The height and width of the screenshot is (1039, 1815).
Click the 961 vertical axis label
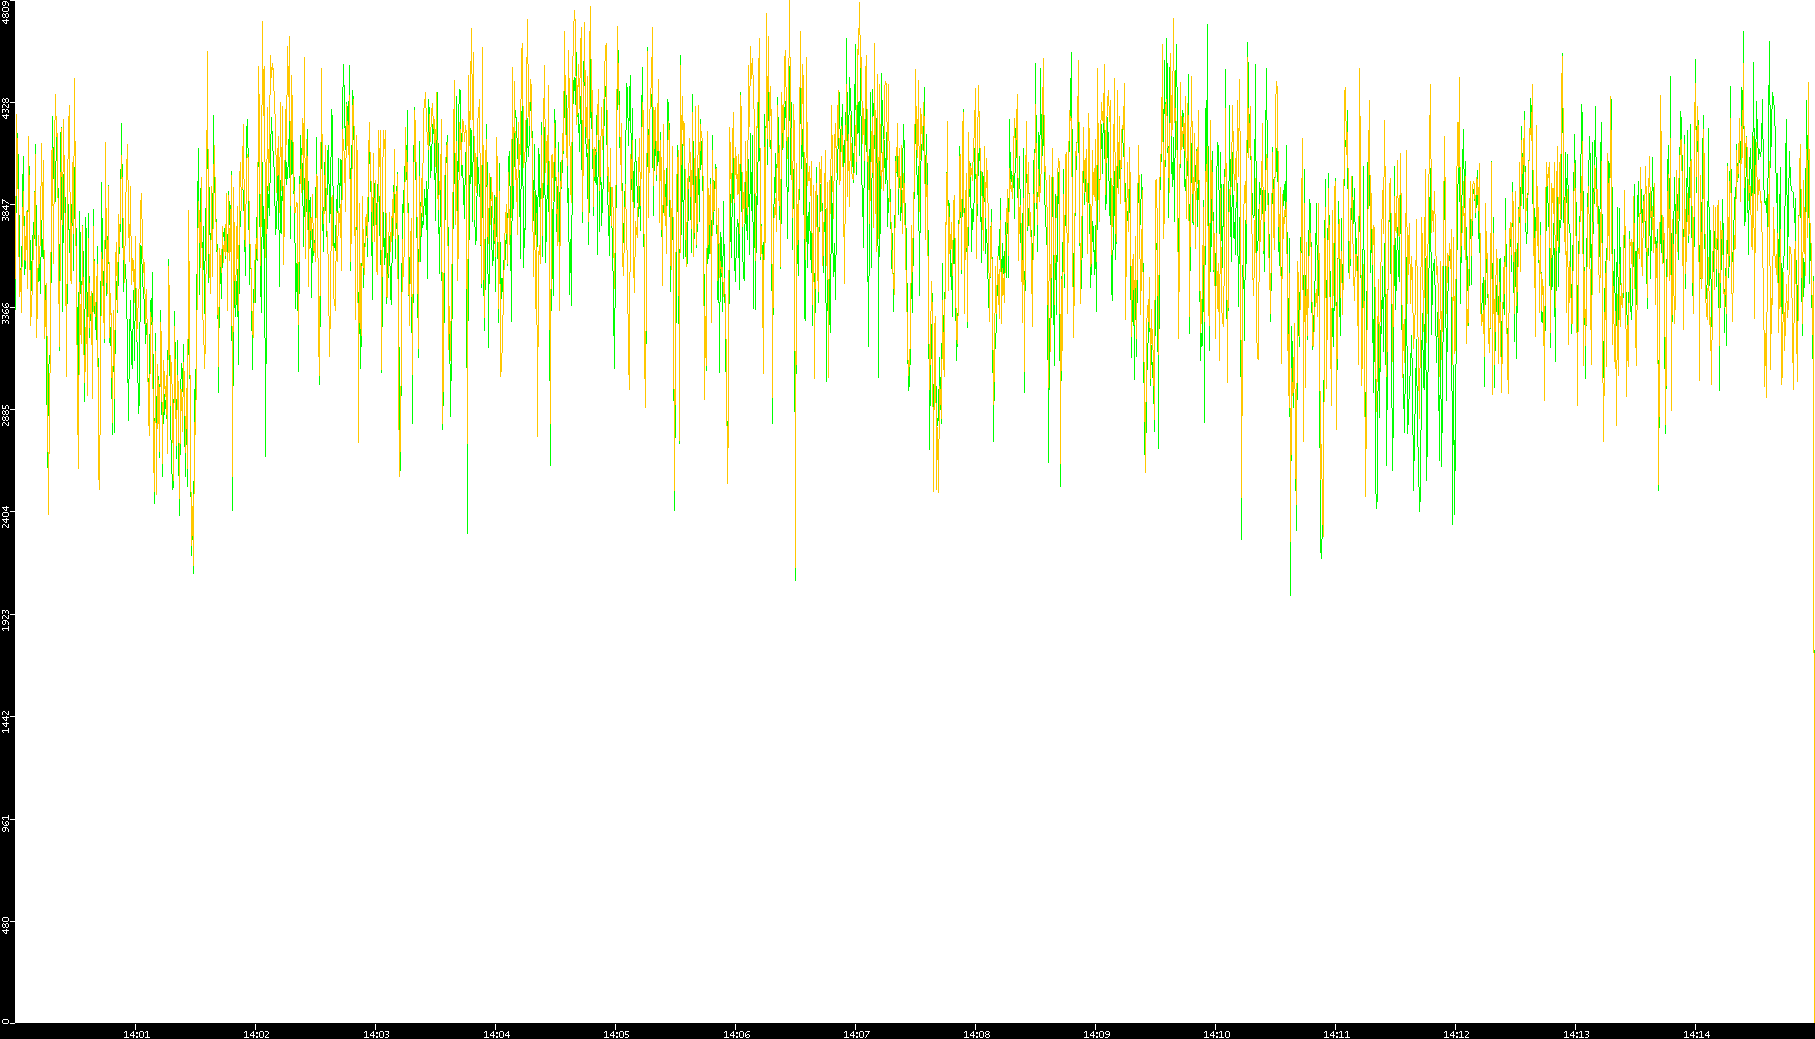(6, 823)
